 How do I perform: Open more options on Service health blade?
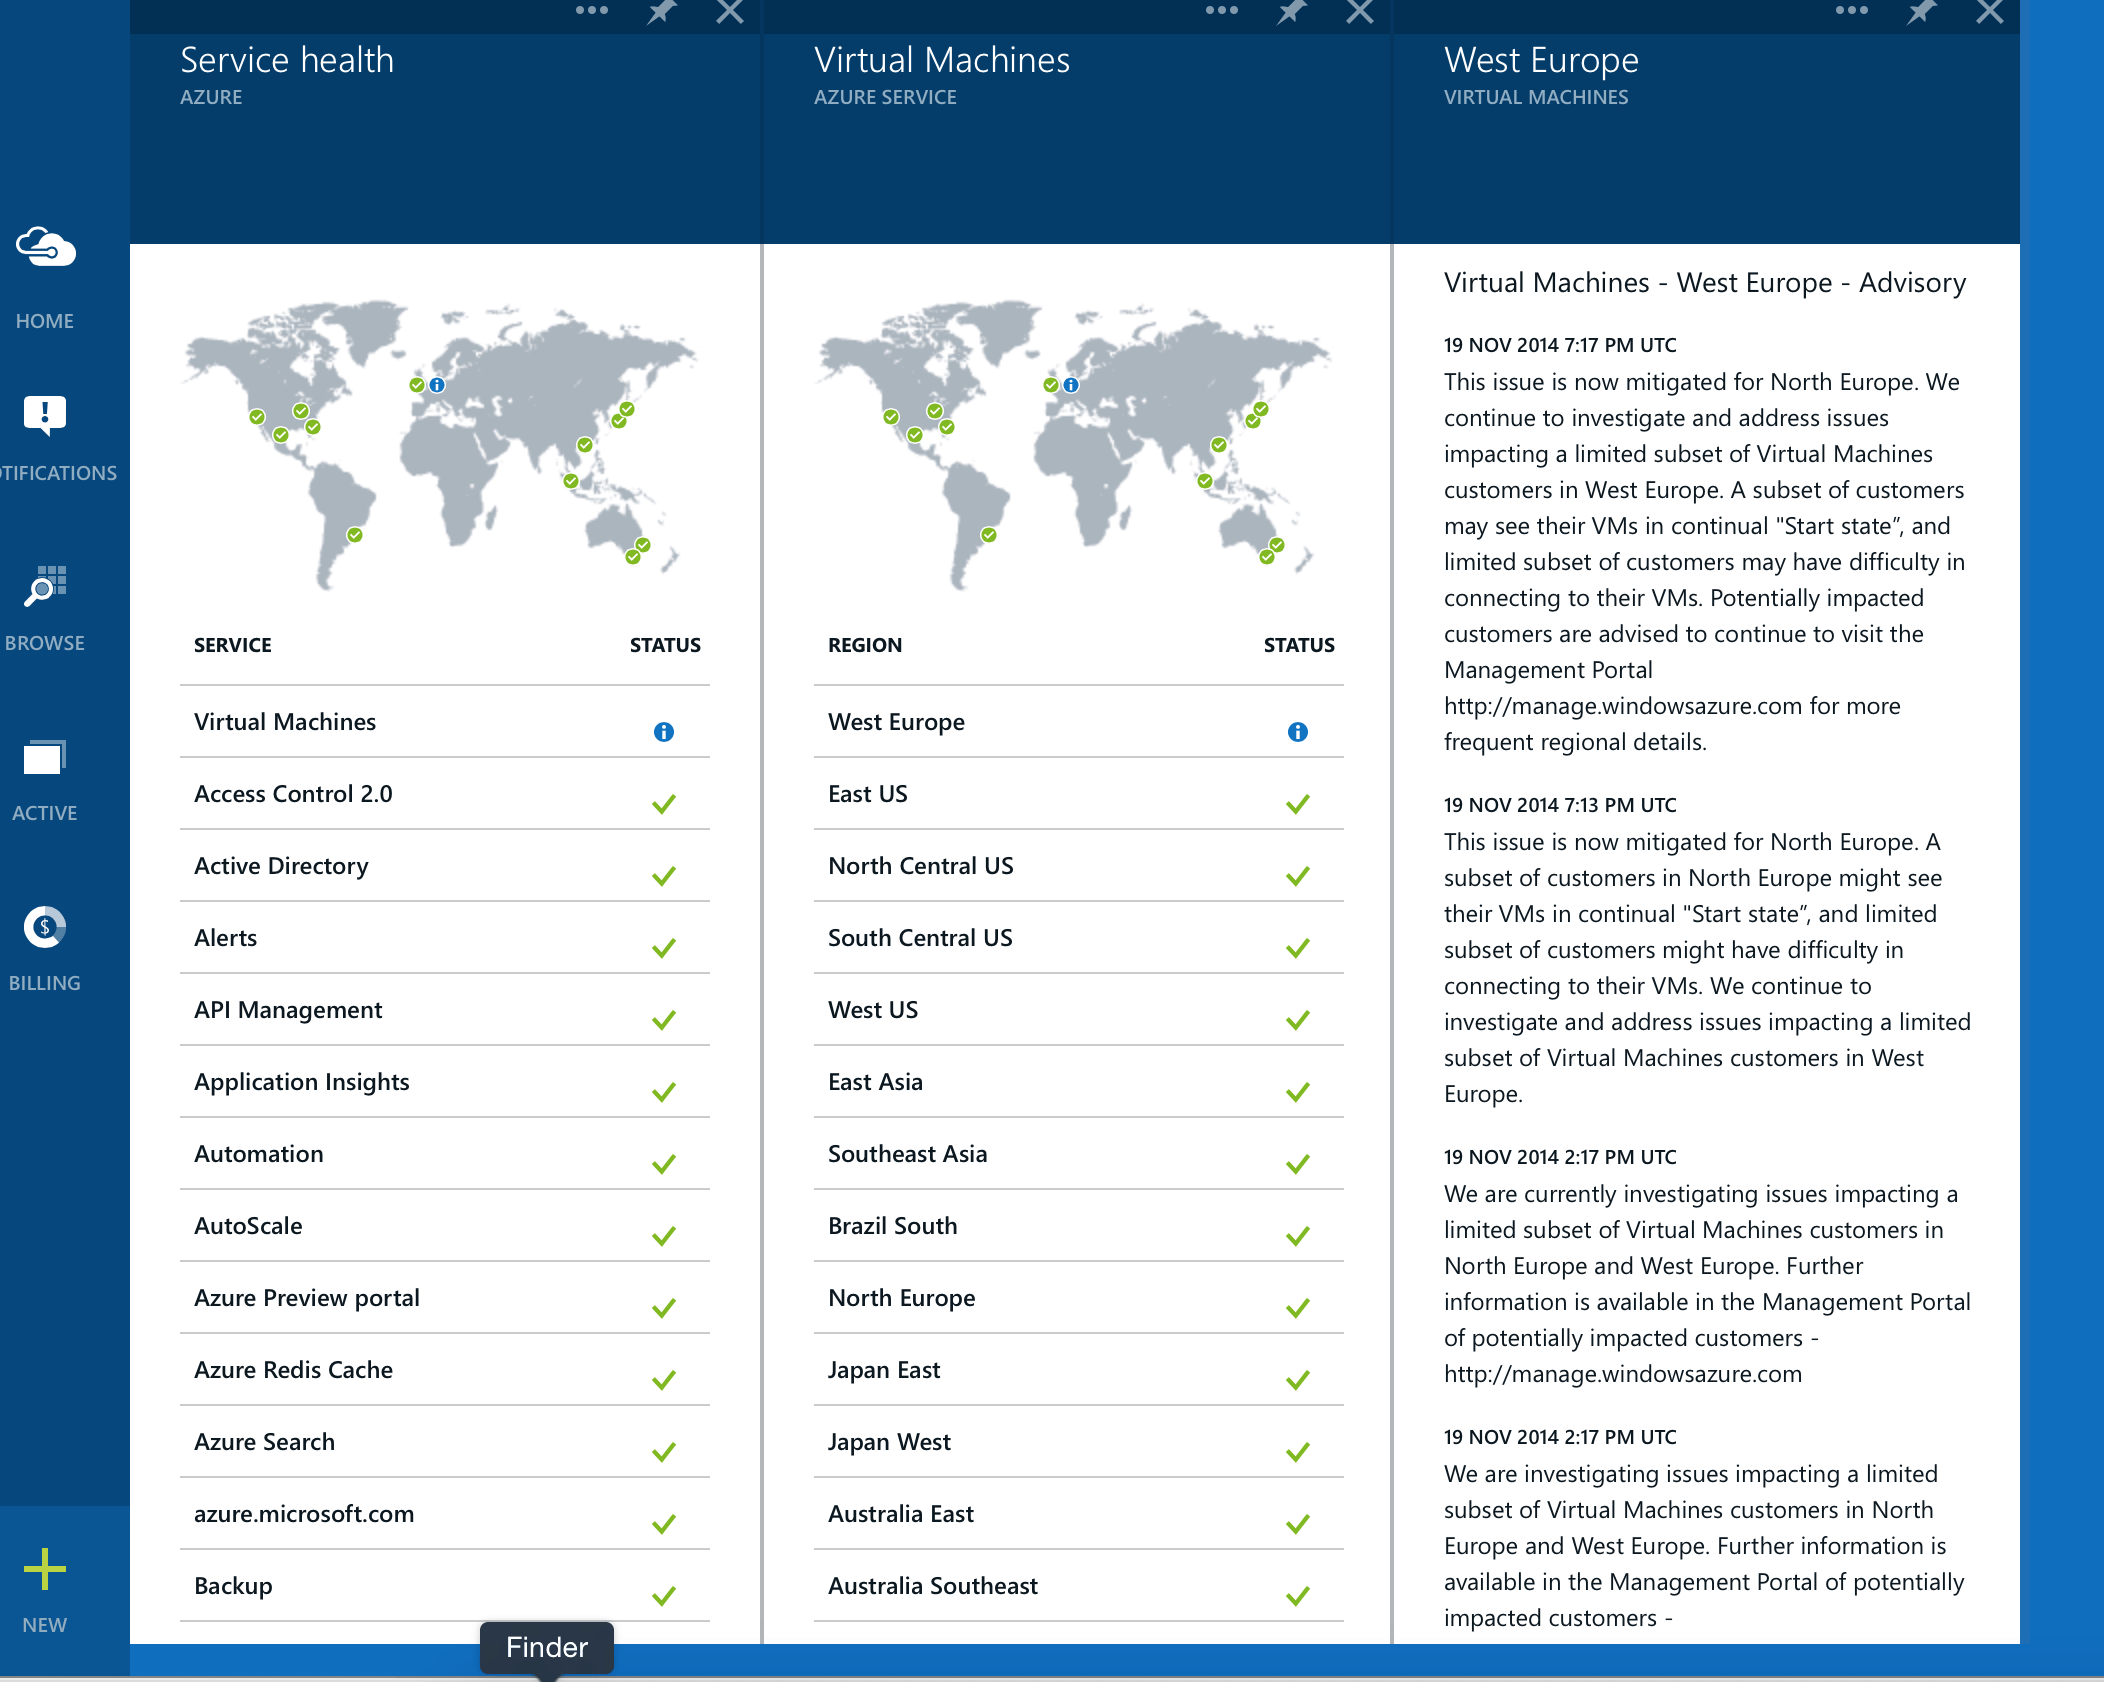[592, 11]
